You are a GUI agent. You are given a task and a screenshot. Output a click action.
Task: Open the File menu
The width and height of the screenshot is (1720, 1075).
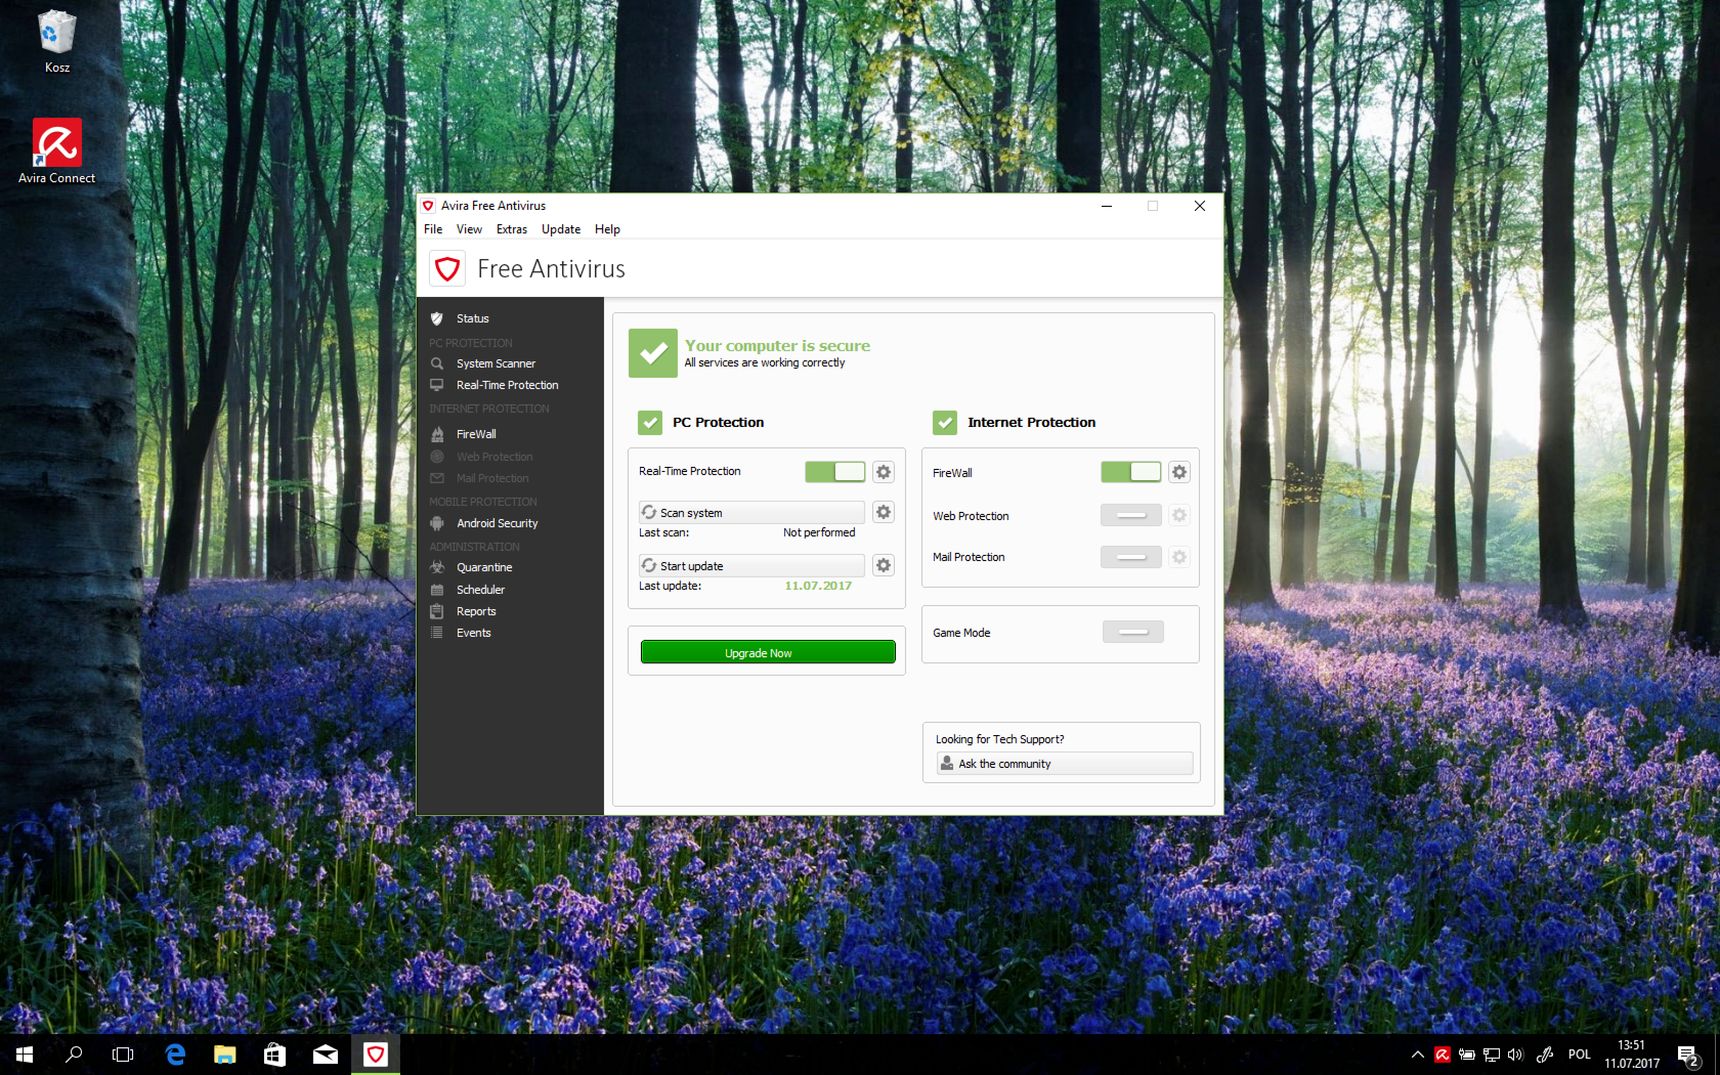pos(433,229)
